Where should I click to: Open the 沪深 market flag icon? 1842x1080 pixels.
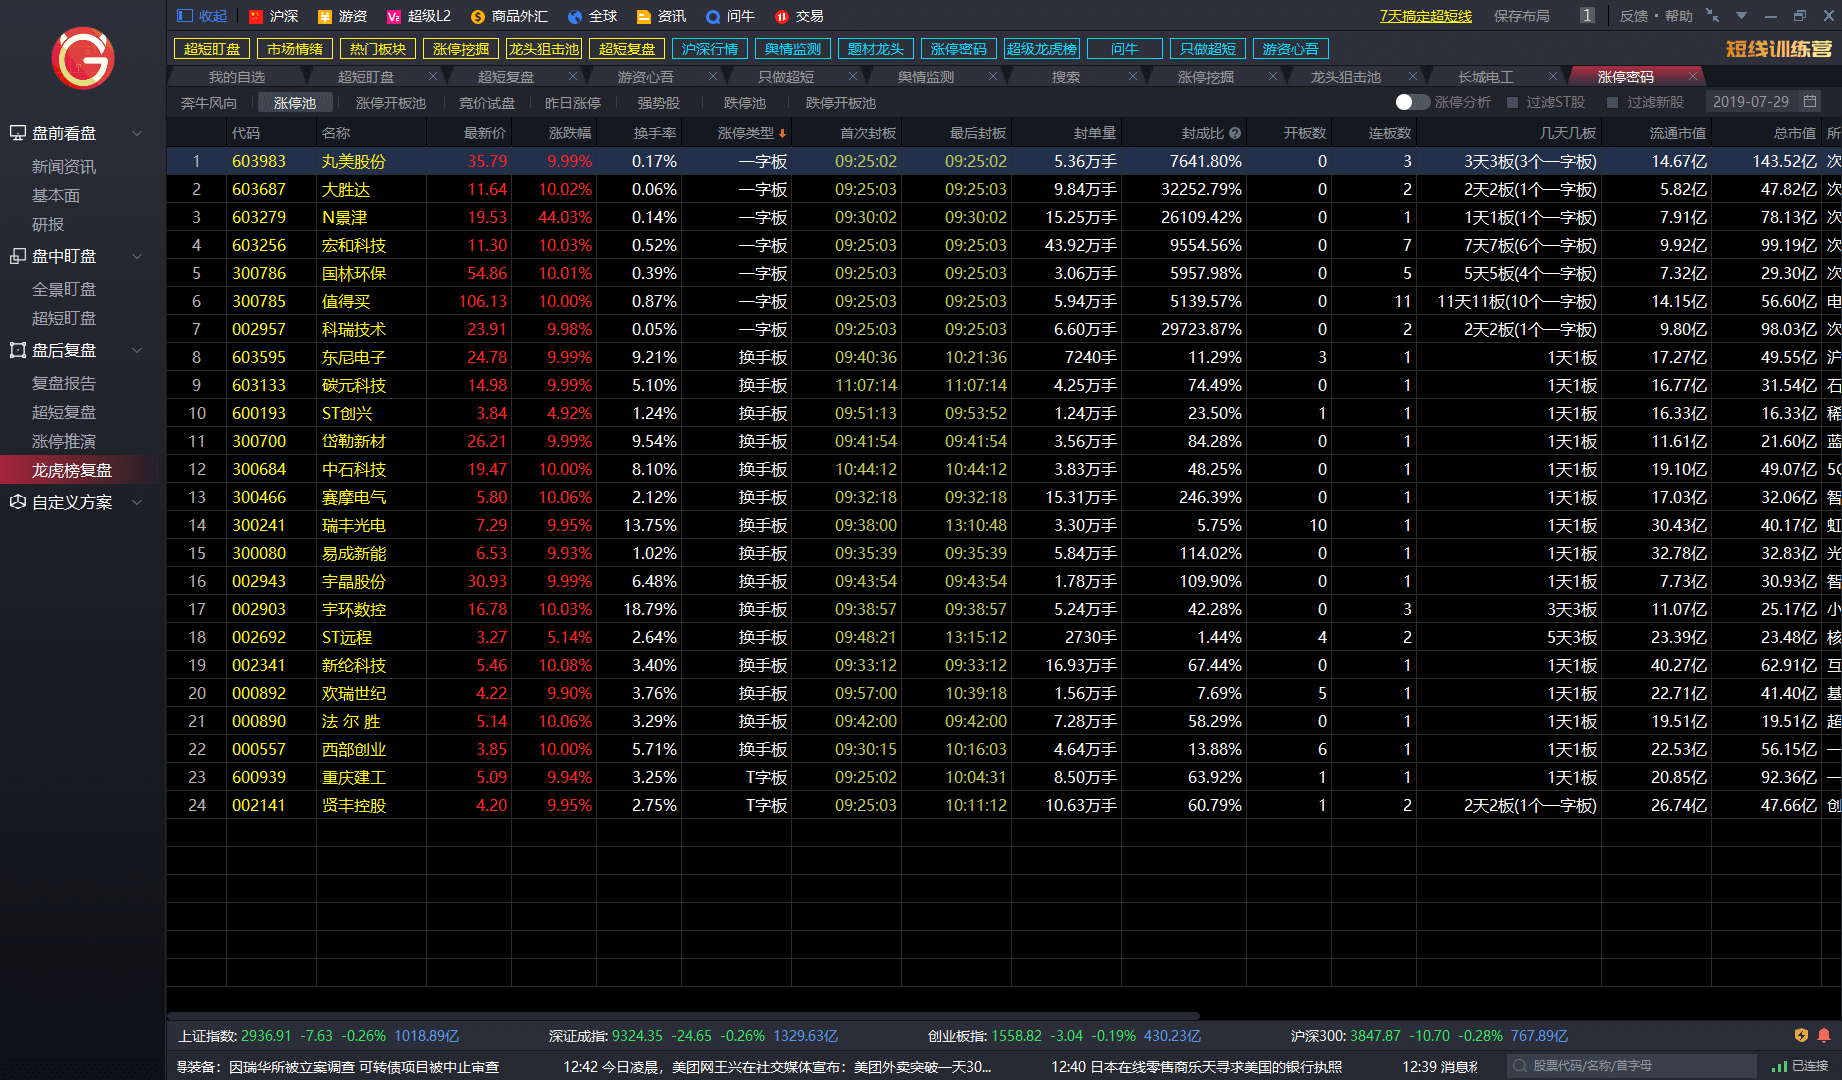pos(256,16)
